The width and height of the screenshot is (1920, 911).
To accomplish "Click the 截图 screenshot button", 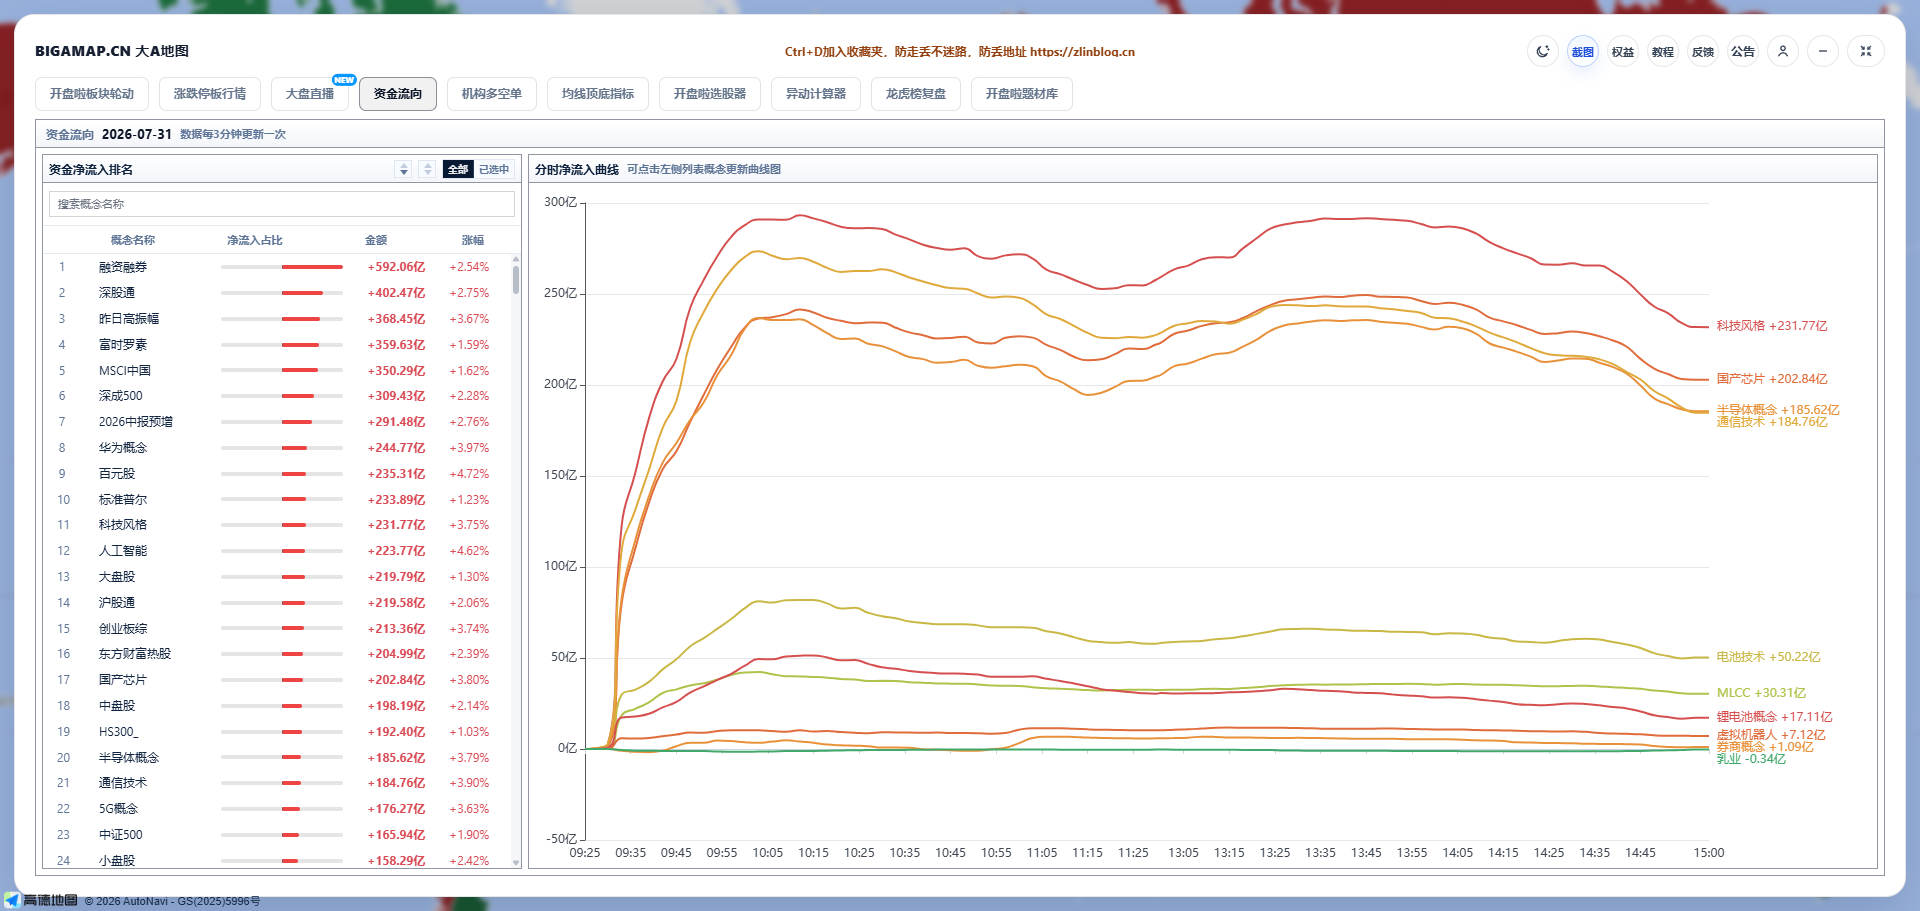I will [x=1583, y=51].
